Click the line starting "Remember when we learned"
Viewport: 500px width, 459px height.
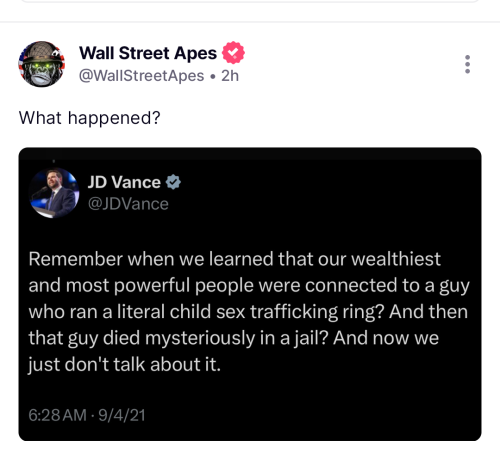click(x=235, y=259)
